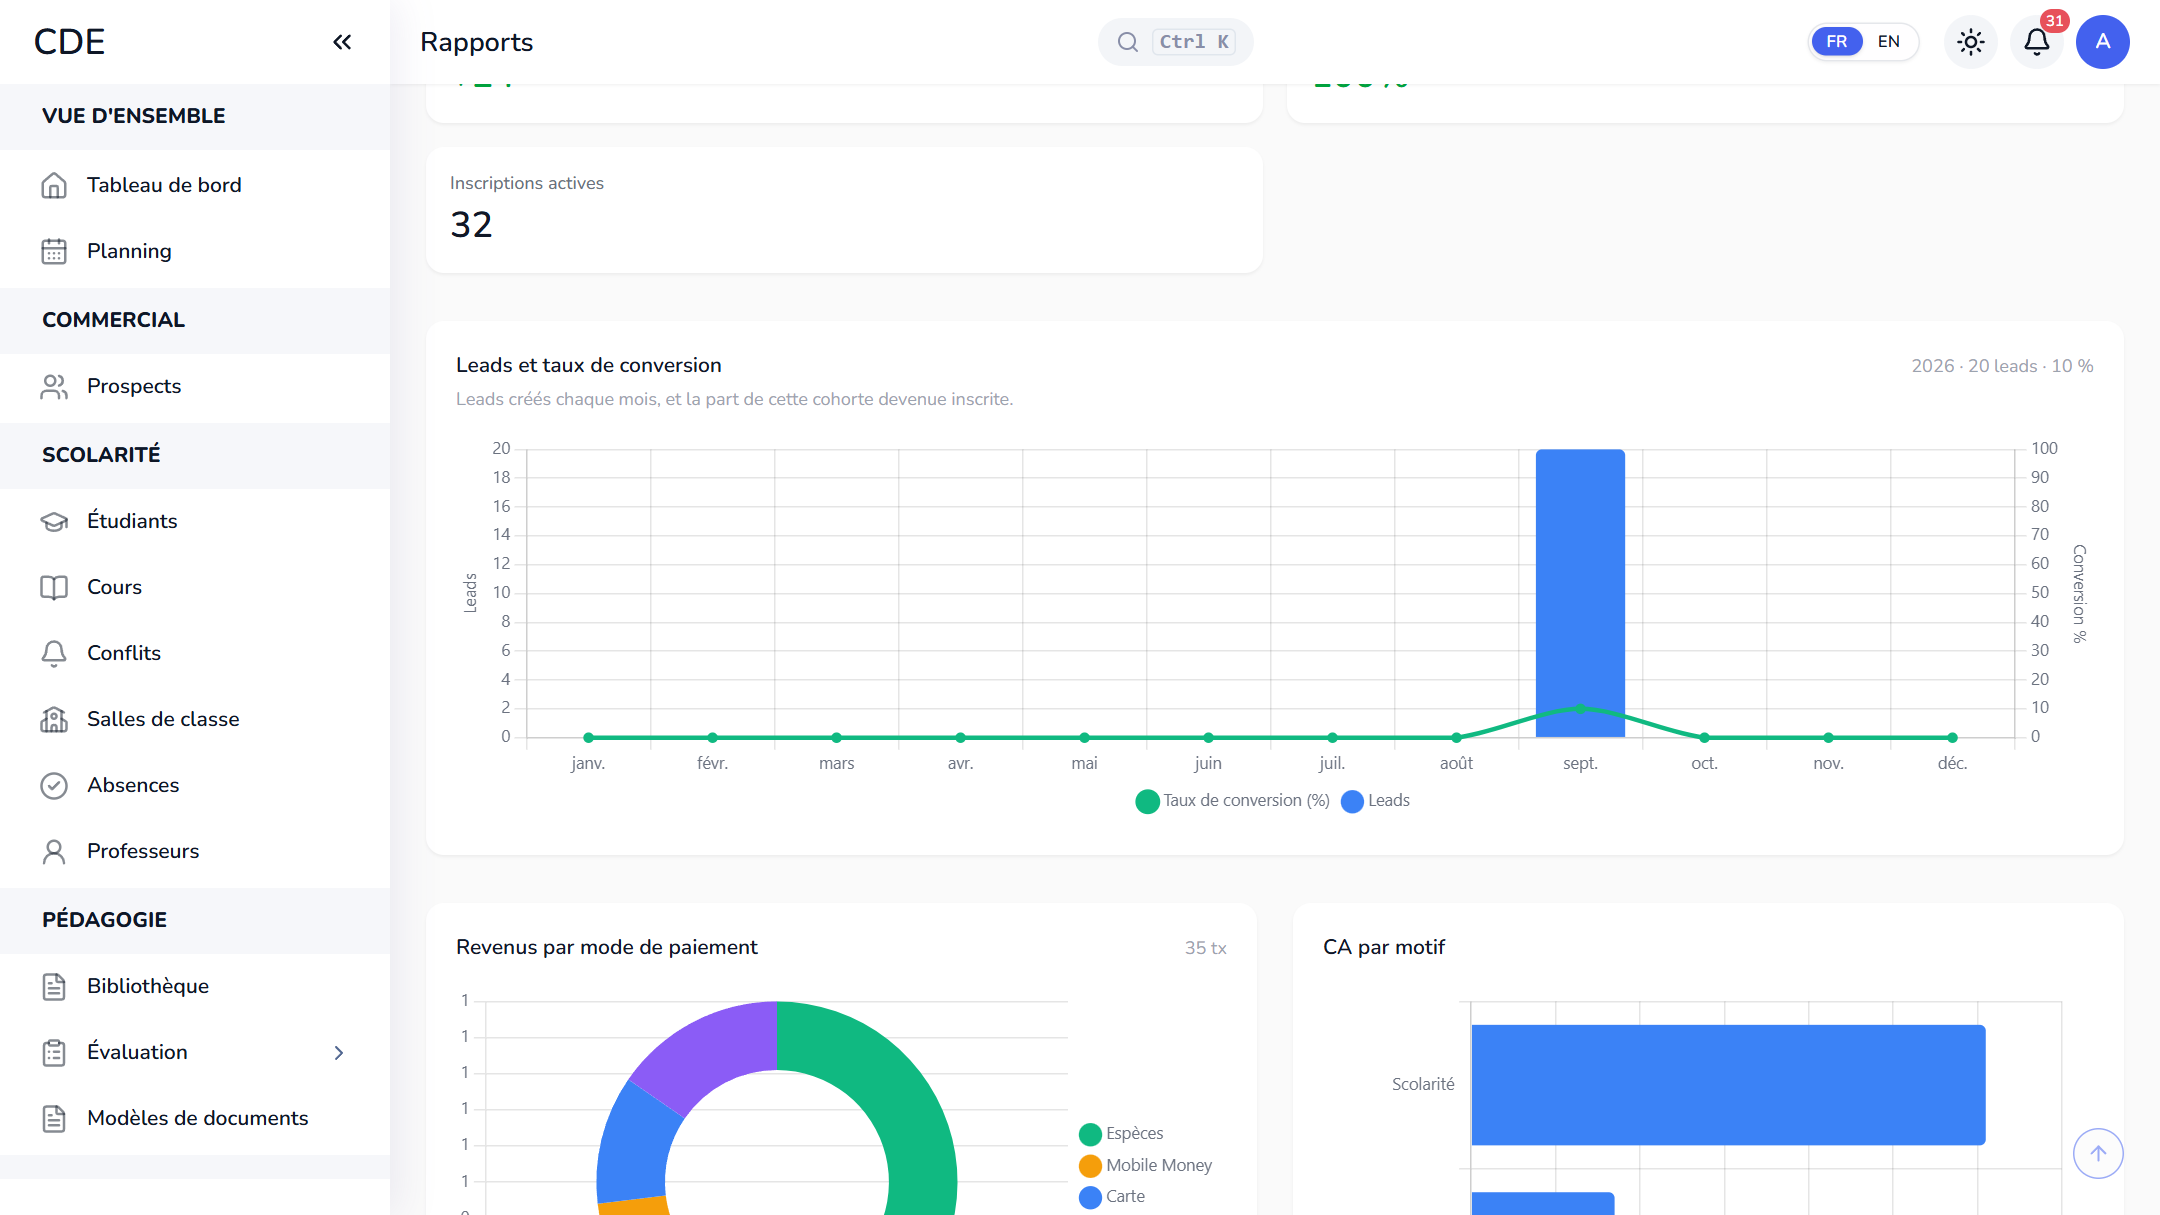Image resolution: width=2160 pixels, height=1215 pixels.
Task: Click the building icon beside Salles de classe
Action: click(x=54, y=719)
